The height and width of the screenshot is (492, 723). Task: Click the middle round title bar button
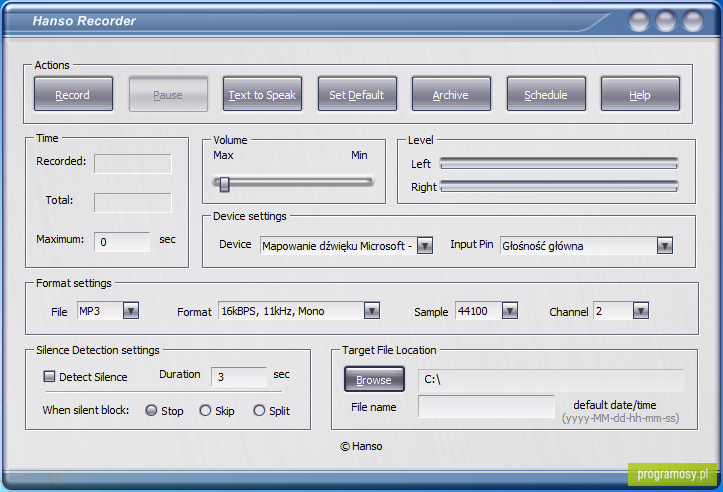click(x=666, y=21)
